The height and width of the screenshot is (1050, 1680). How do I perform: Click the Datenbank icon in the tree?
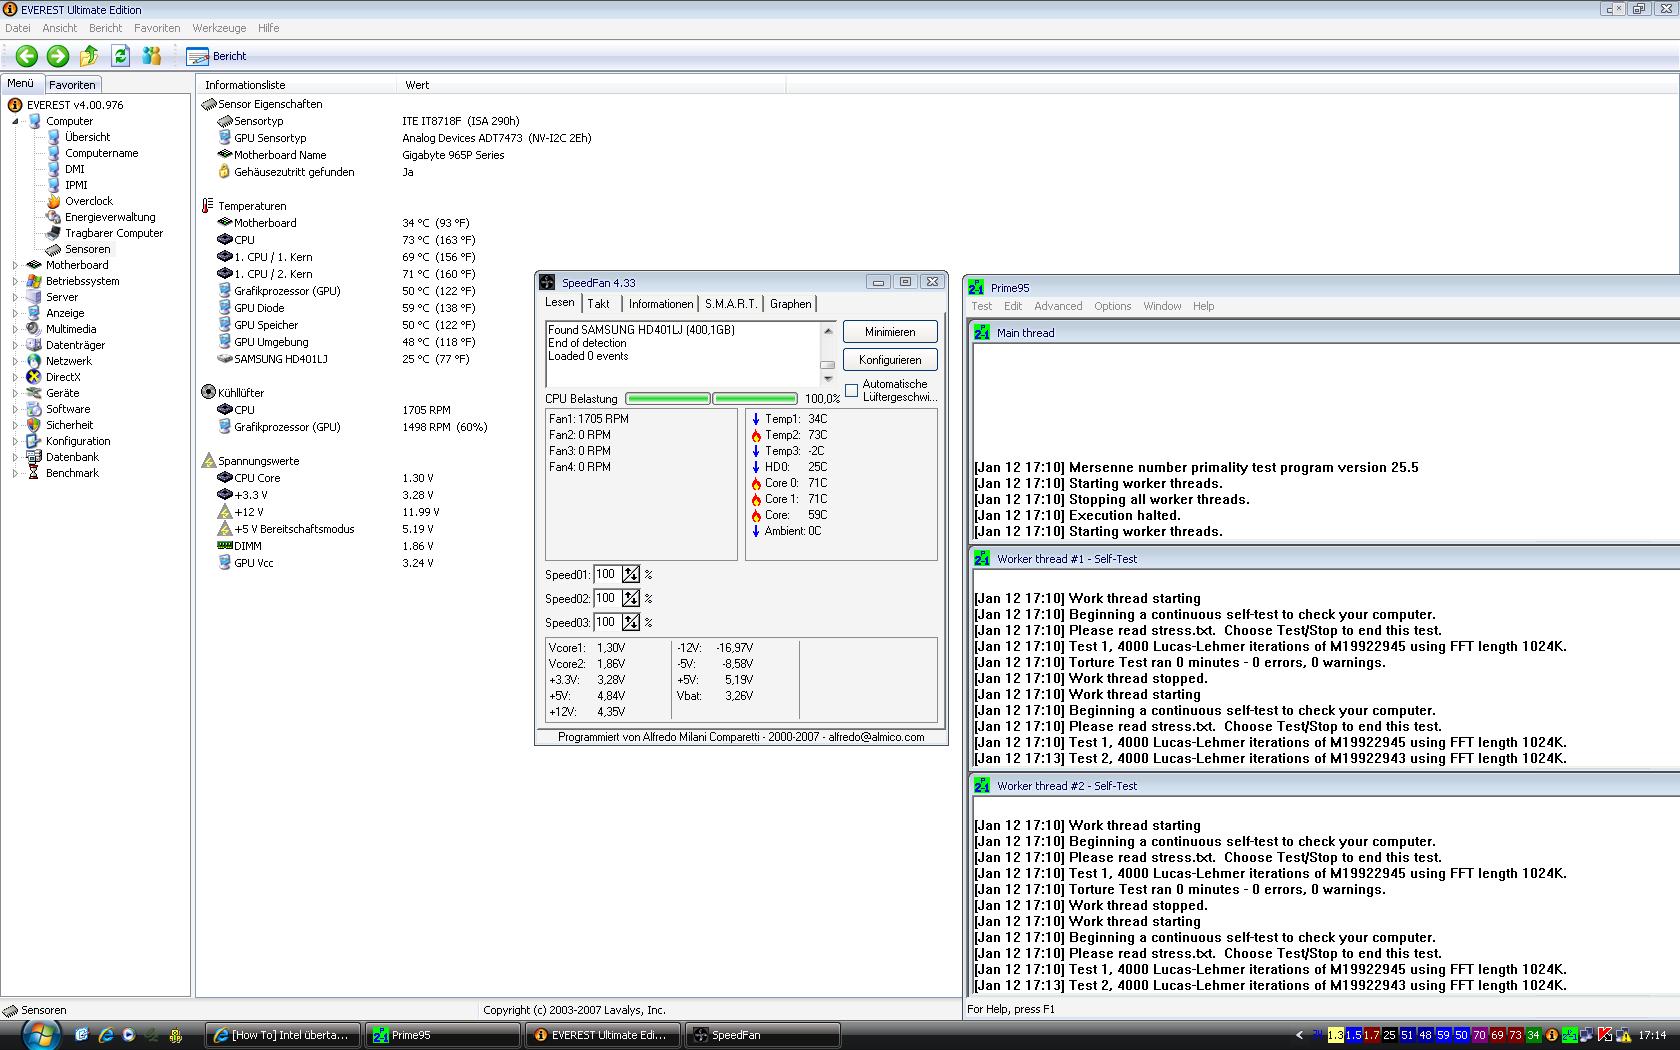34,457
